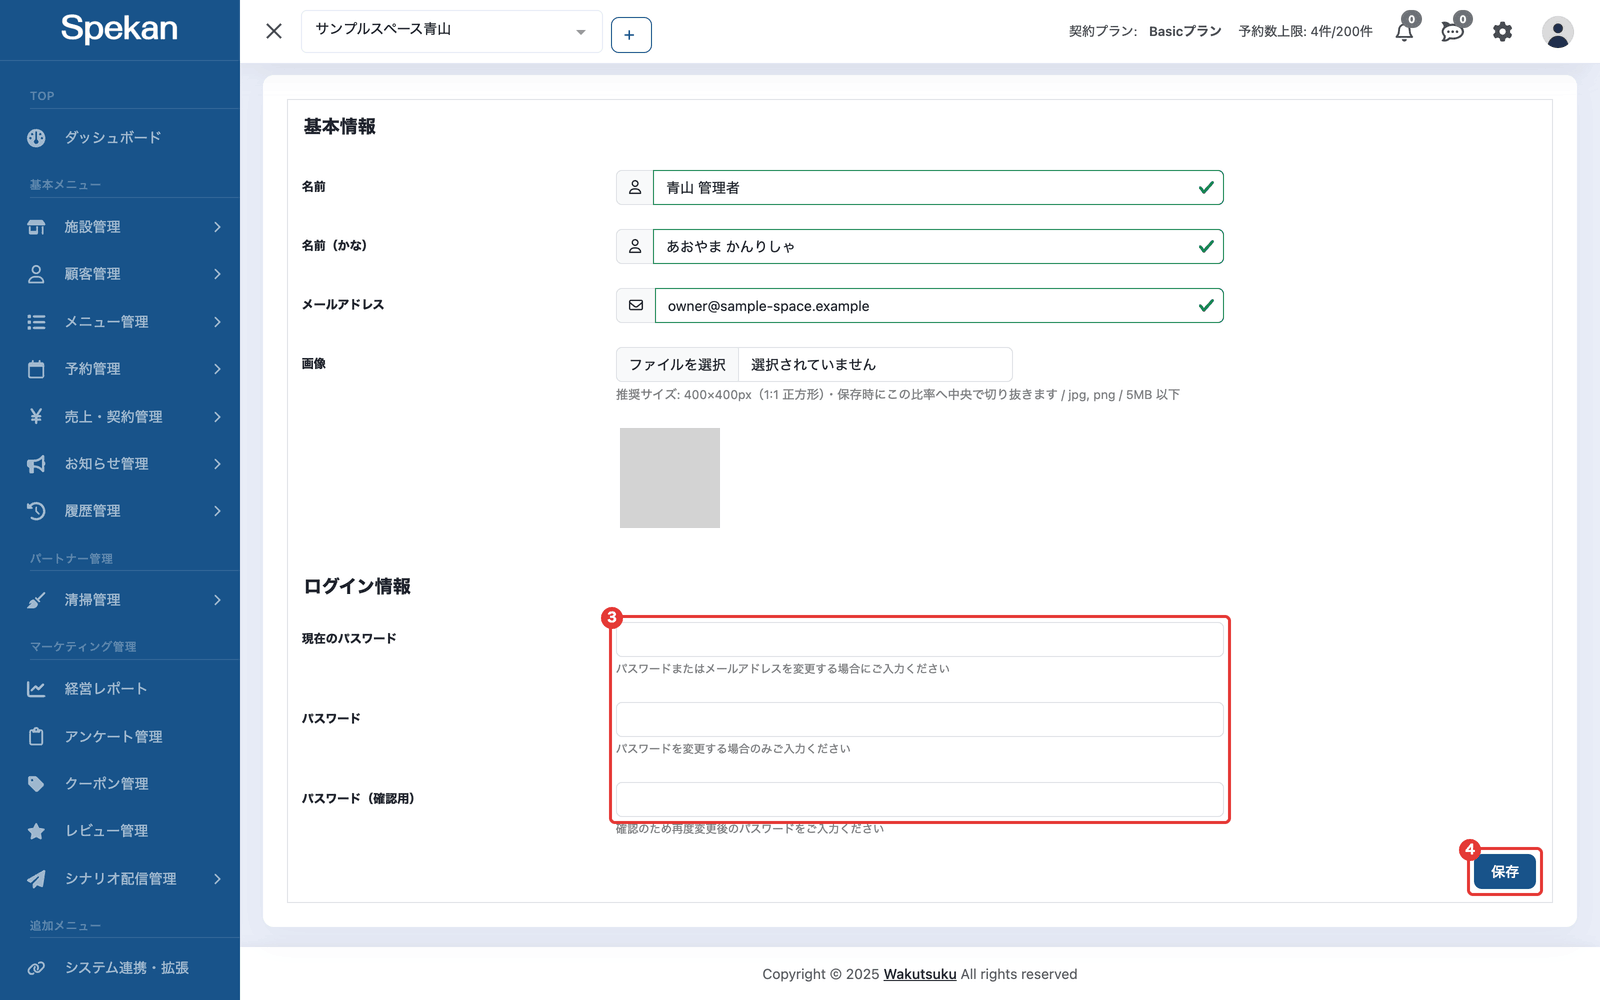Click the お知らせ管理 megaphone icon

(36, 464)
